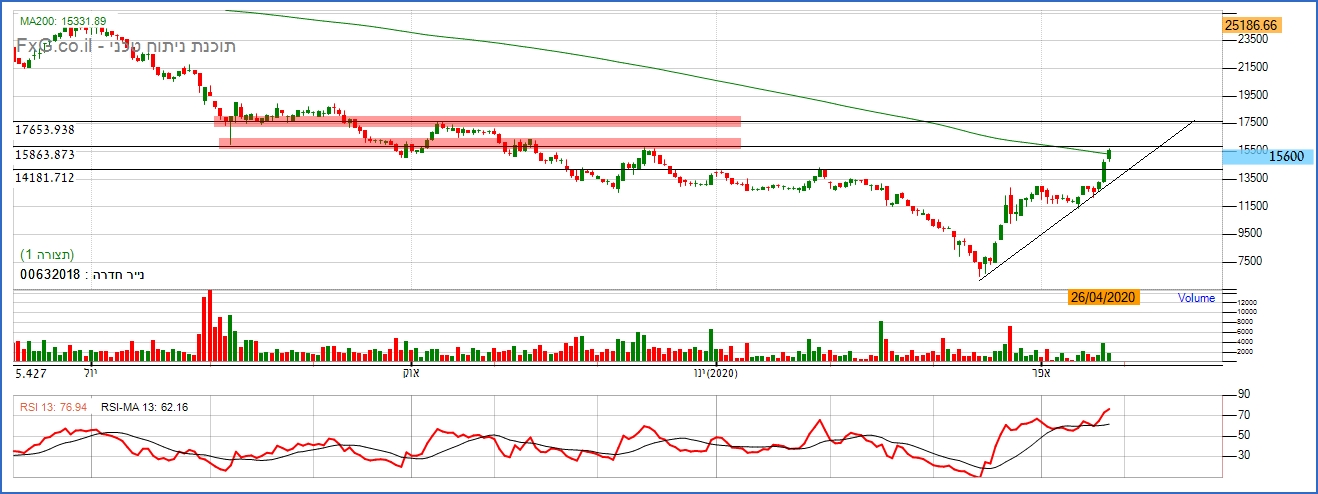Click the אפר time axis label
The width and height of the screenshot is (1318, 494).
point(1043,371)
